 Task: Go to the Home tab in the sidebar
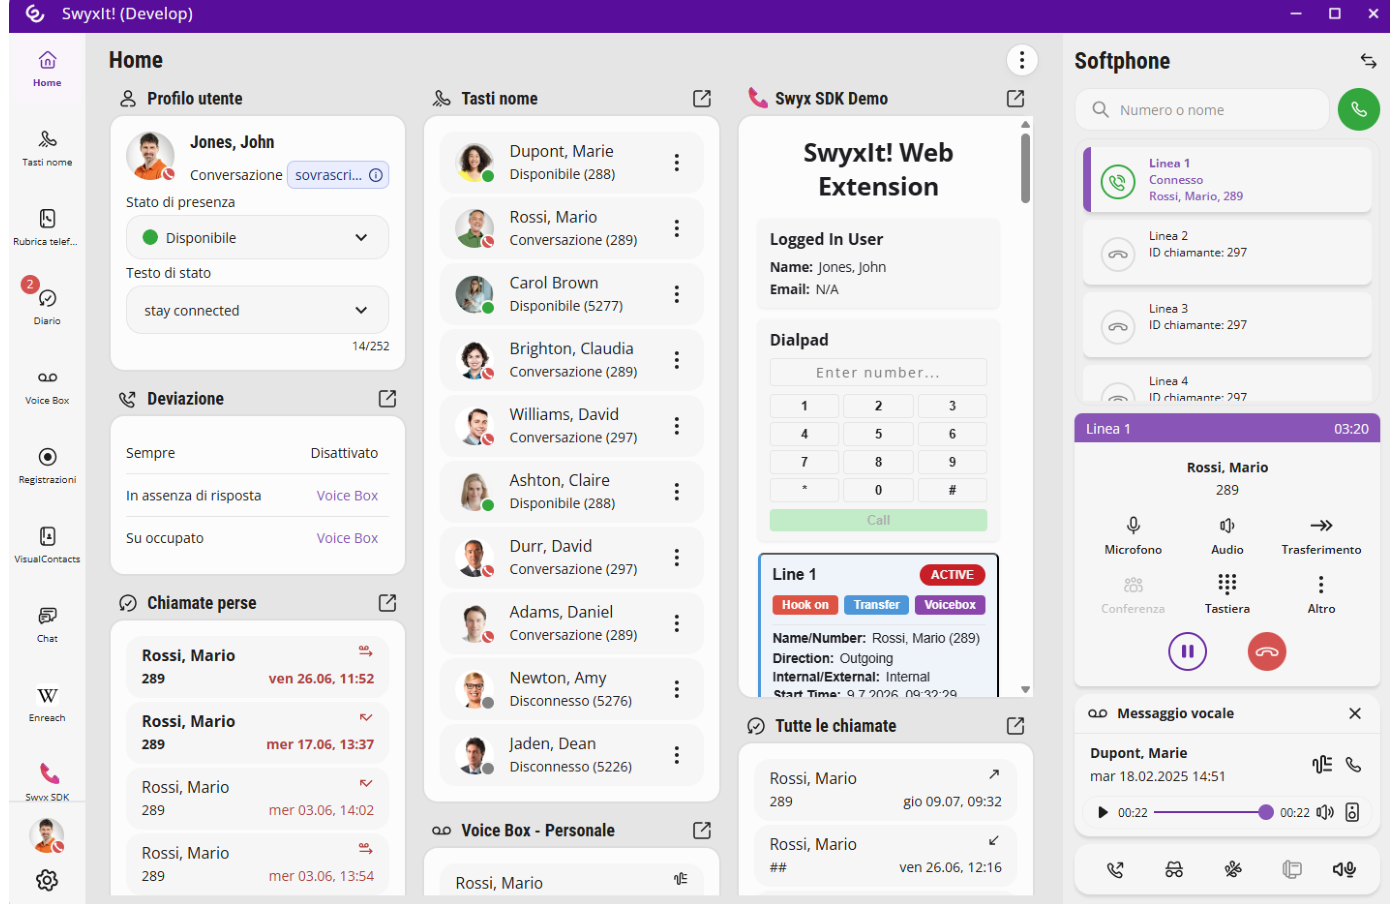pos(47,69)
